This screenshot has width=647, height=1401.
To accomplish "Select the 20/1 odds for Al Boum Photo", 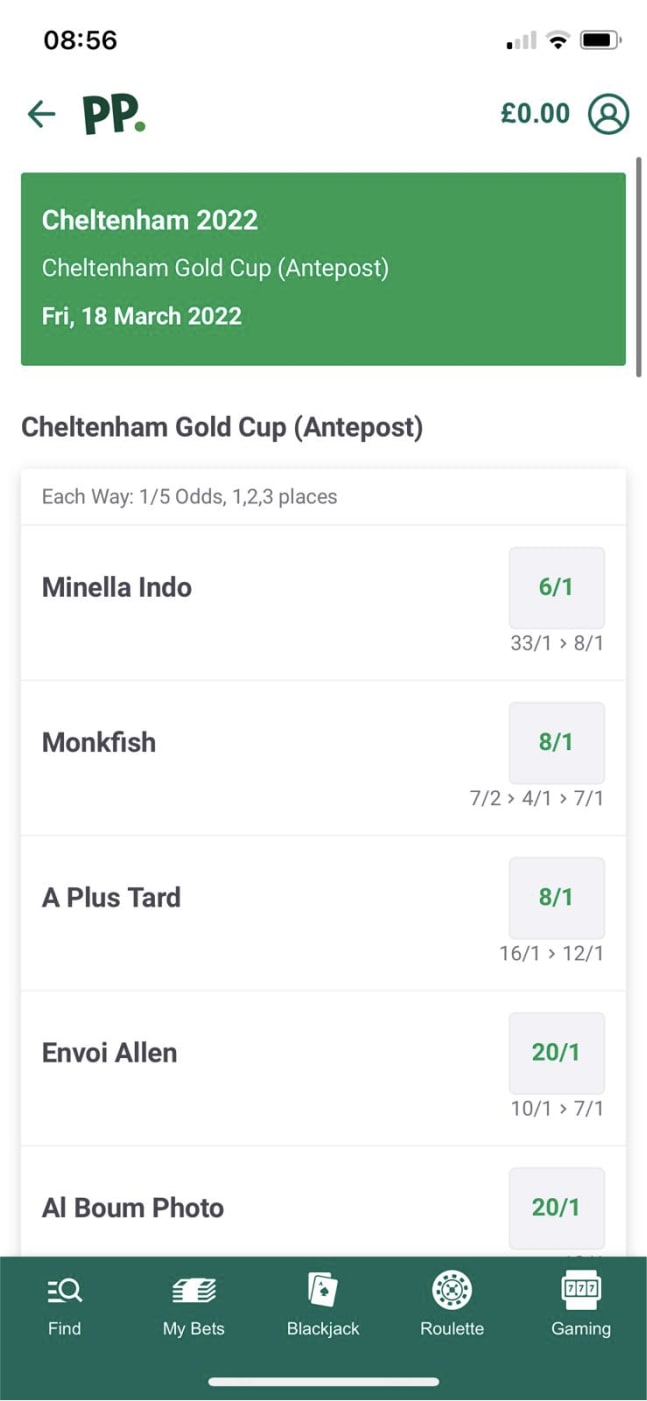I will pos(556,1208).
